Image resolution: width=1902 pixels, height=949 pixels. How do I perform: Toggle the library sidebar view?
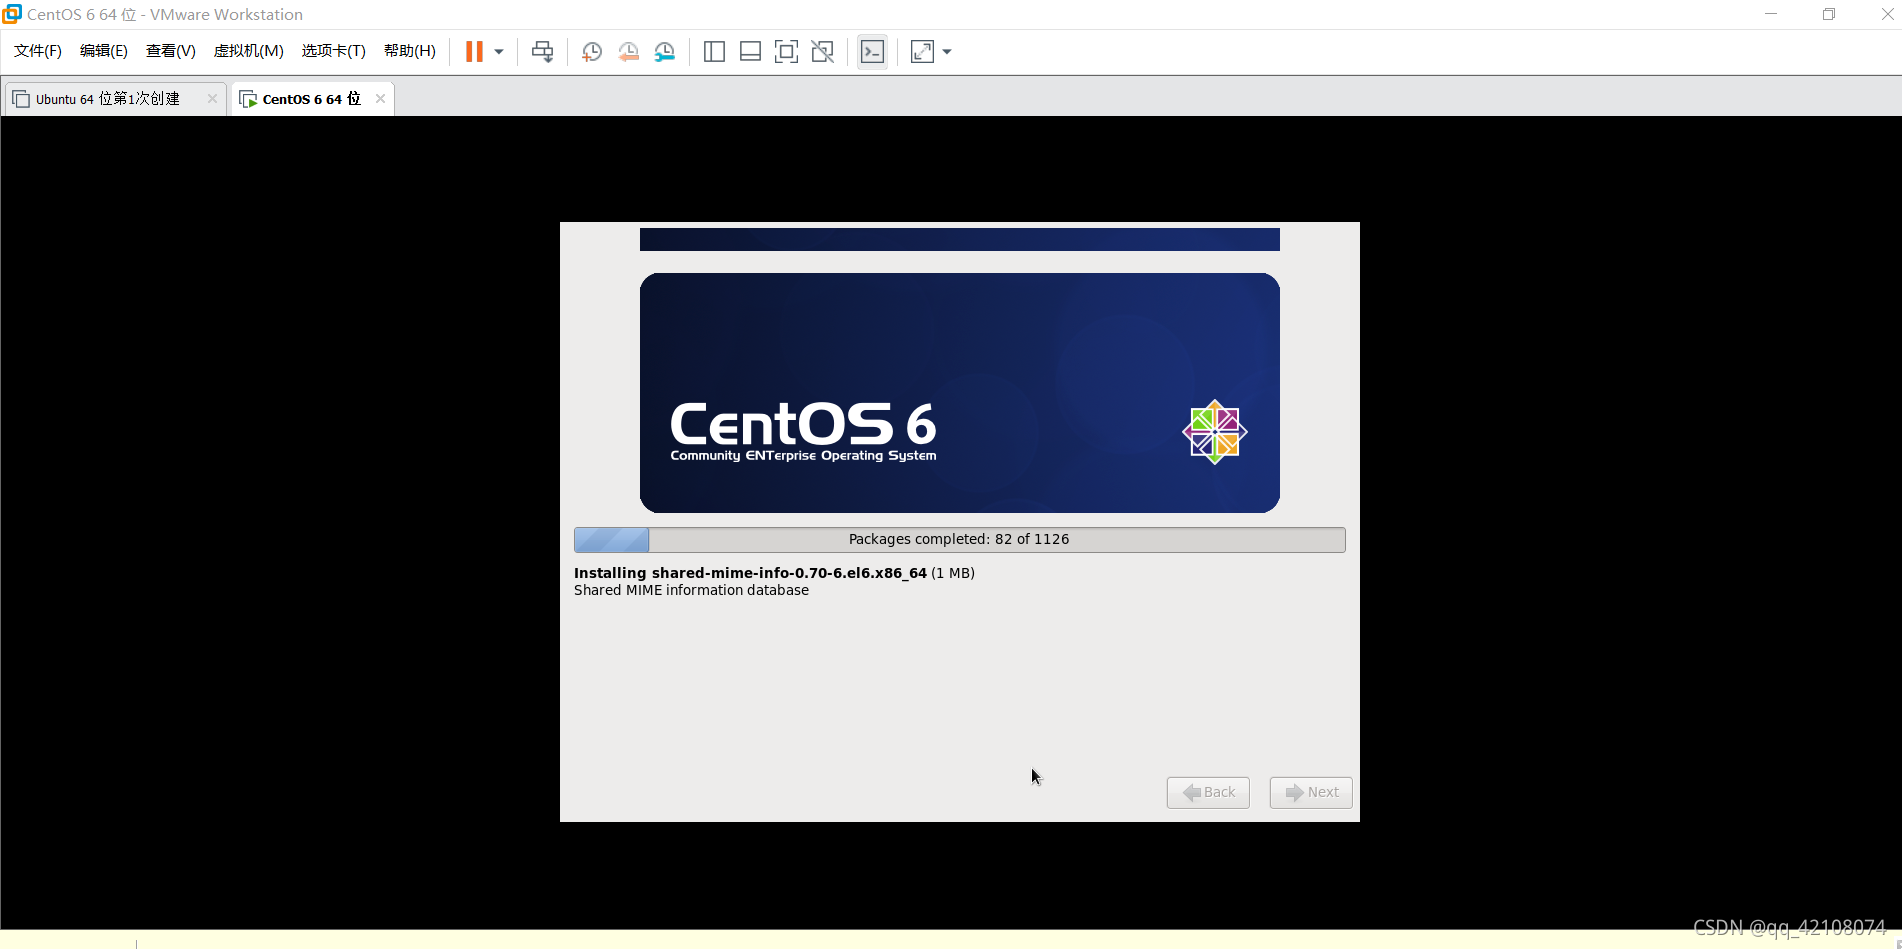coord(714,52)
